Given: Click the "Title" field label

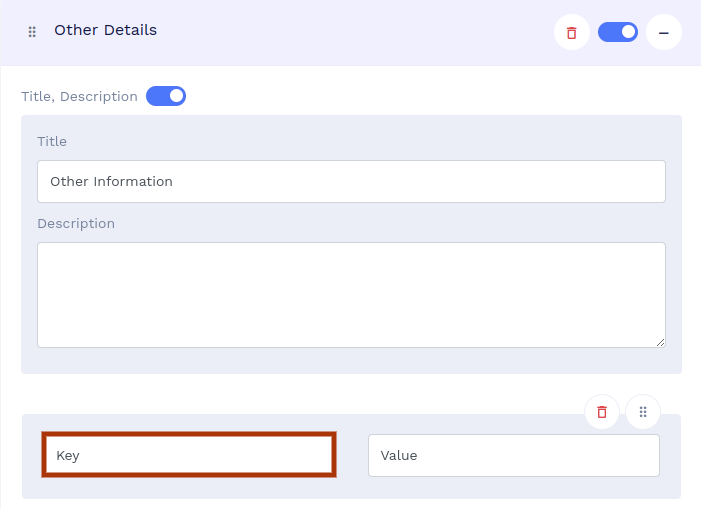Looking at the screenshot, I should pos(52,141).
